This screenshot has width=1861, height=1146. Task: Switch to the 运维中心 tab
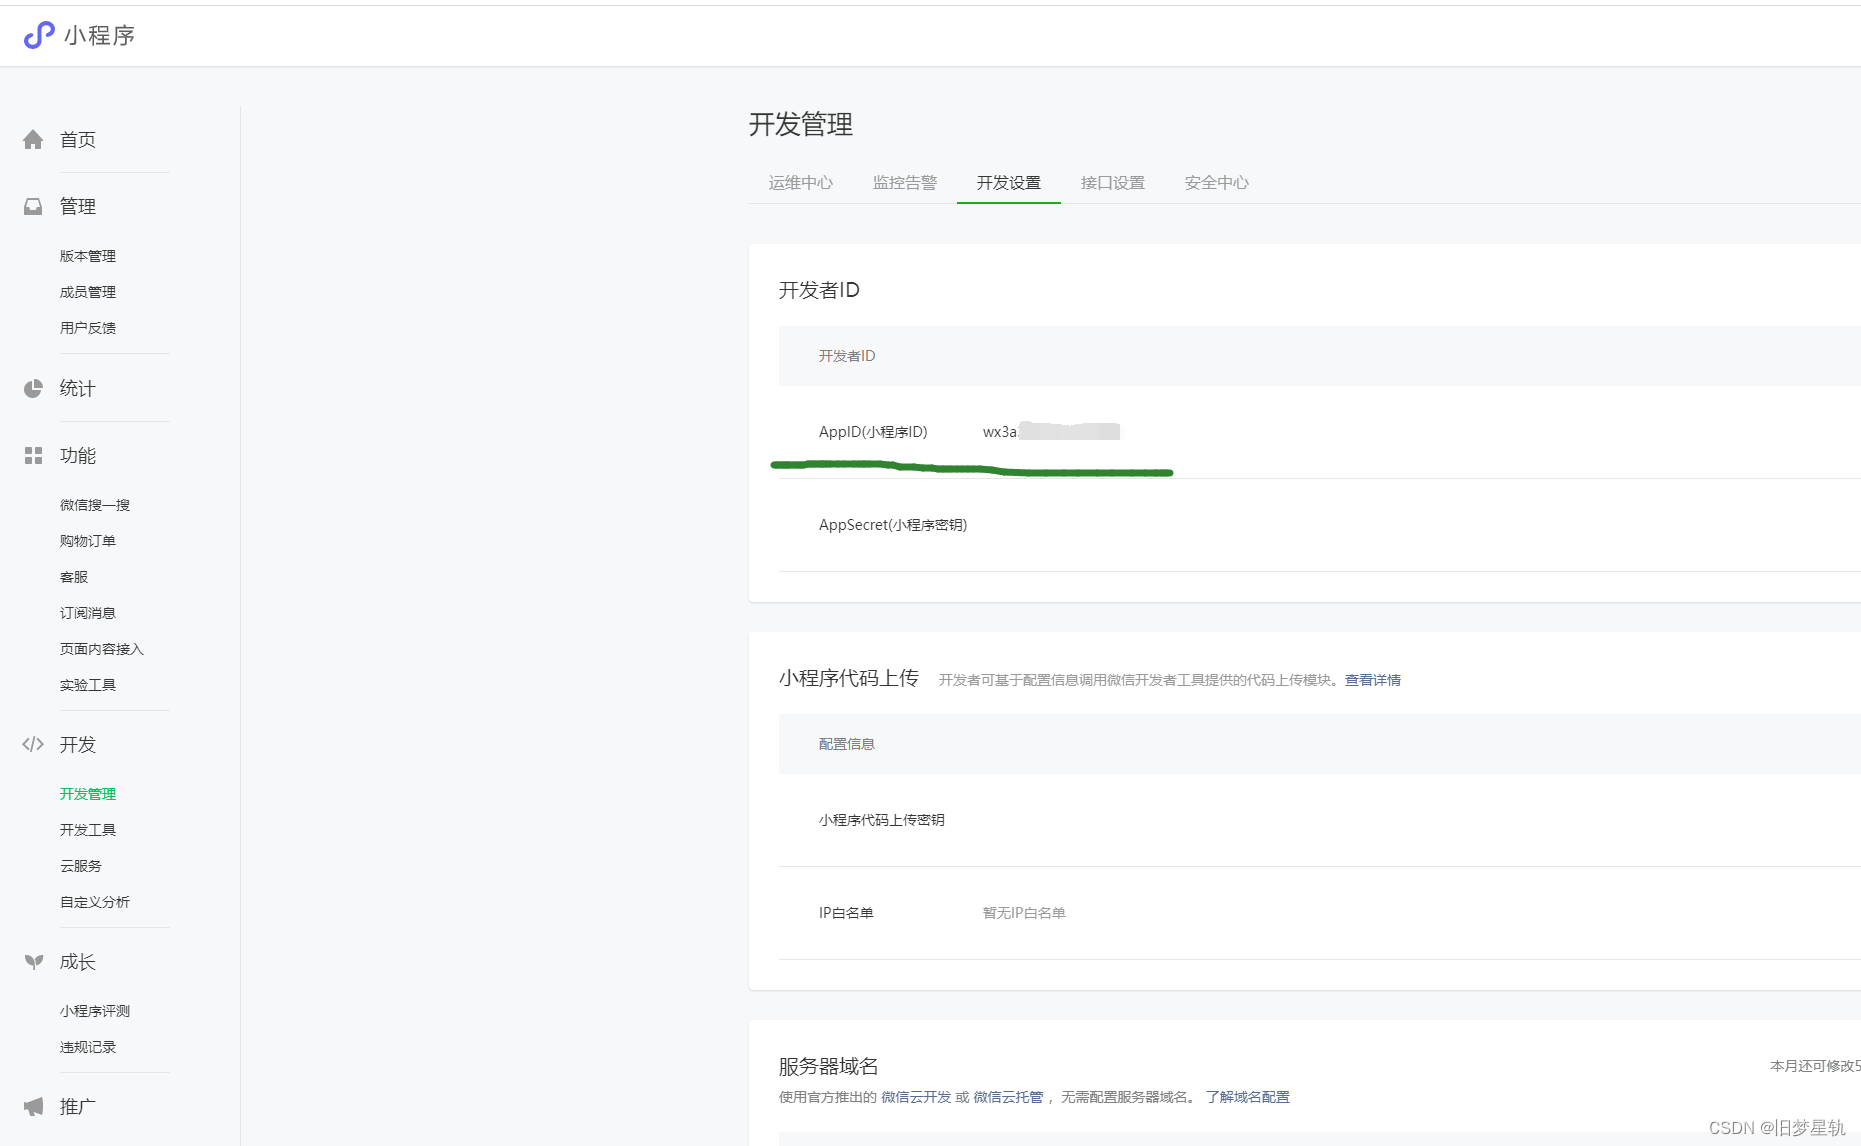click(801, 183)
